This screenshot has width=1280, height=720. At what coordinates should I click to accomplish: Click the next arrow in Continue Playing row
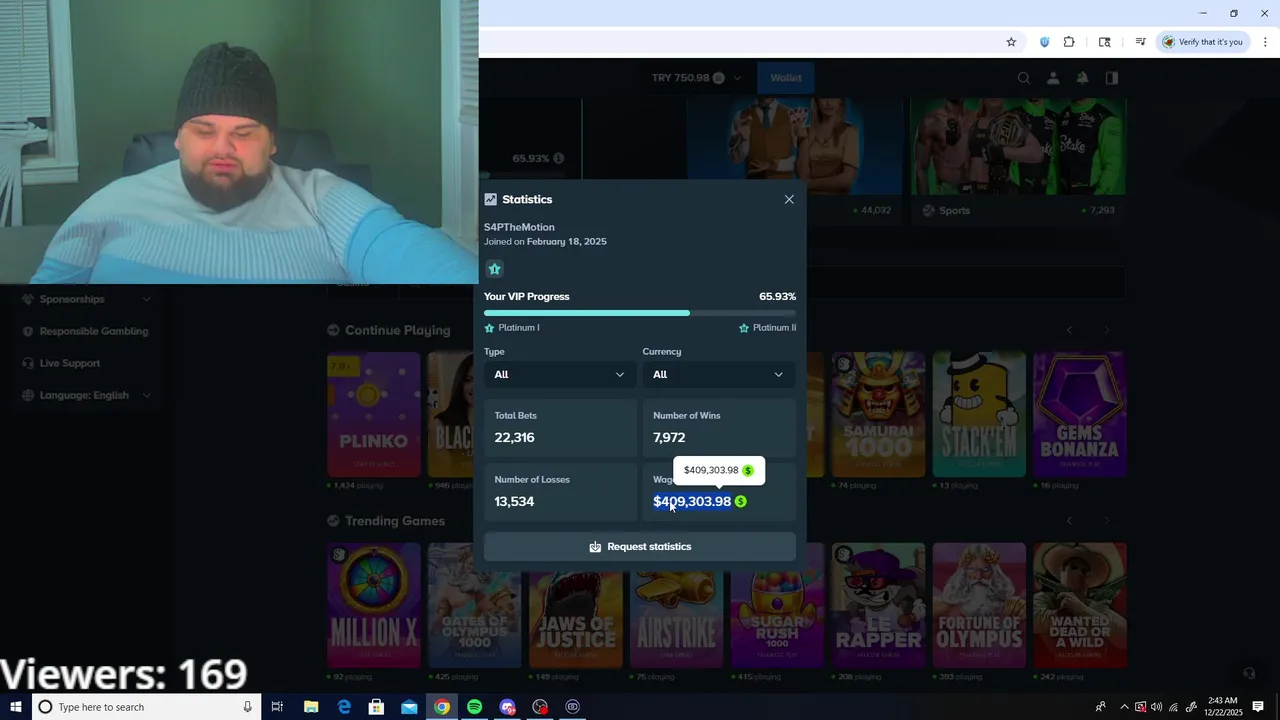(1106, 330)
